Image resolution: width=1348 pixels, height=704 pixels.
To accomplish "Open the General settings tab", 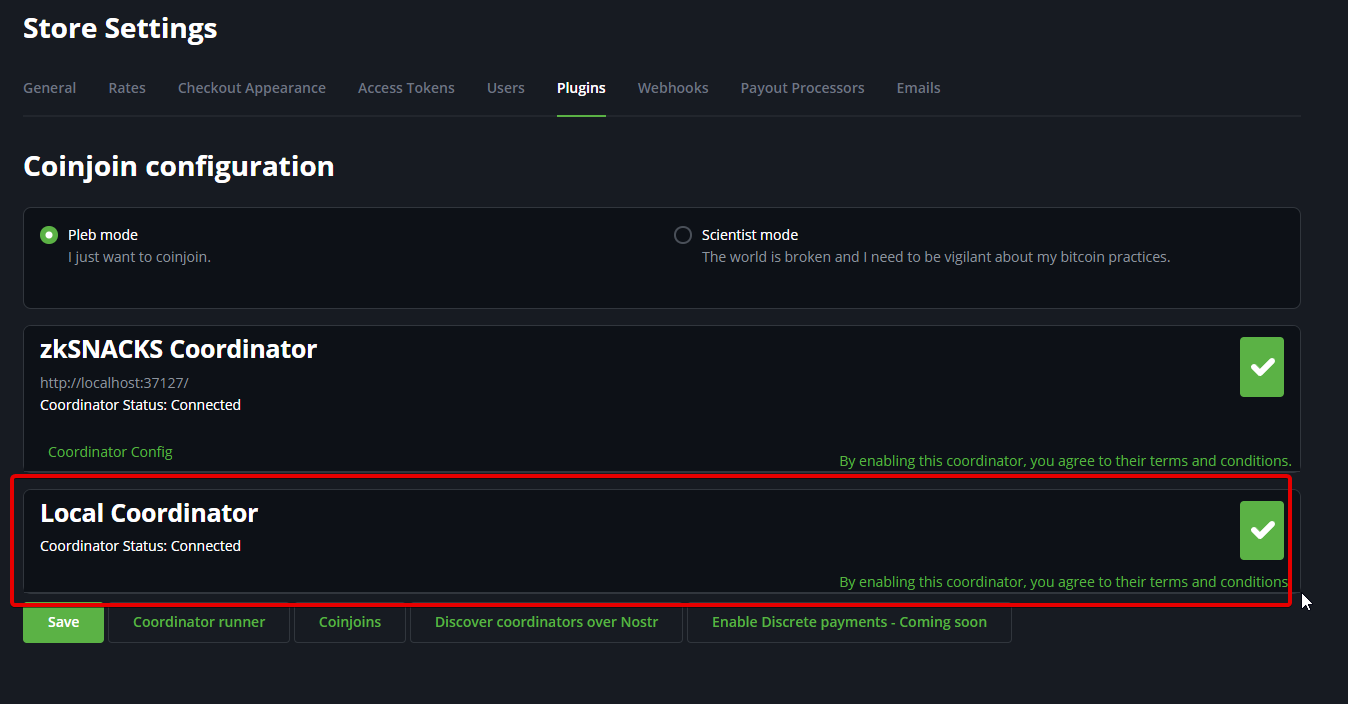I will (x=49, y=88).
